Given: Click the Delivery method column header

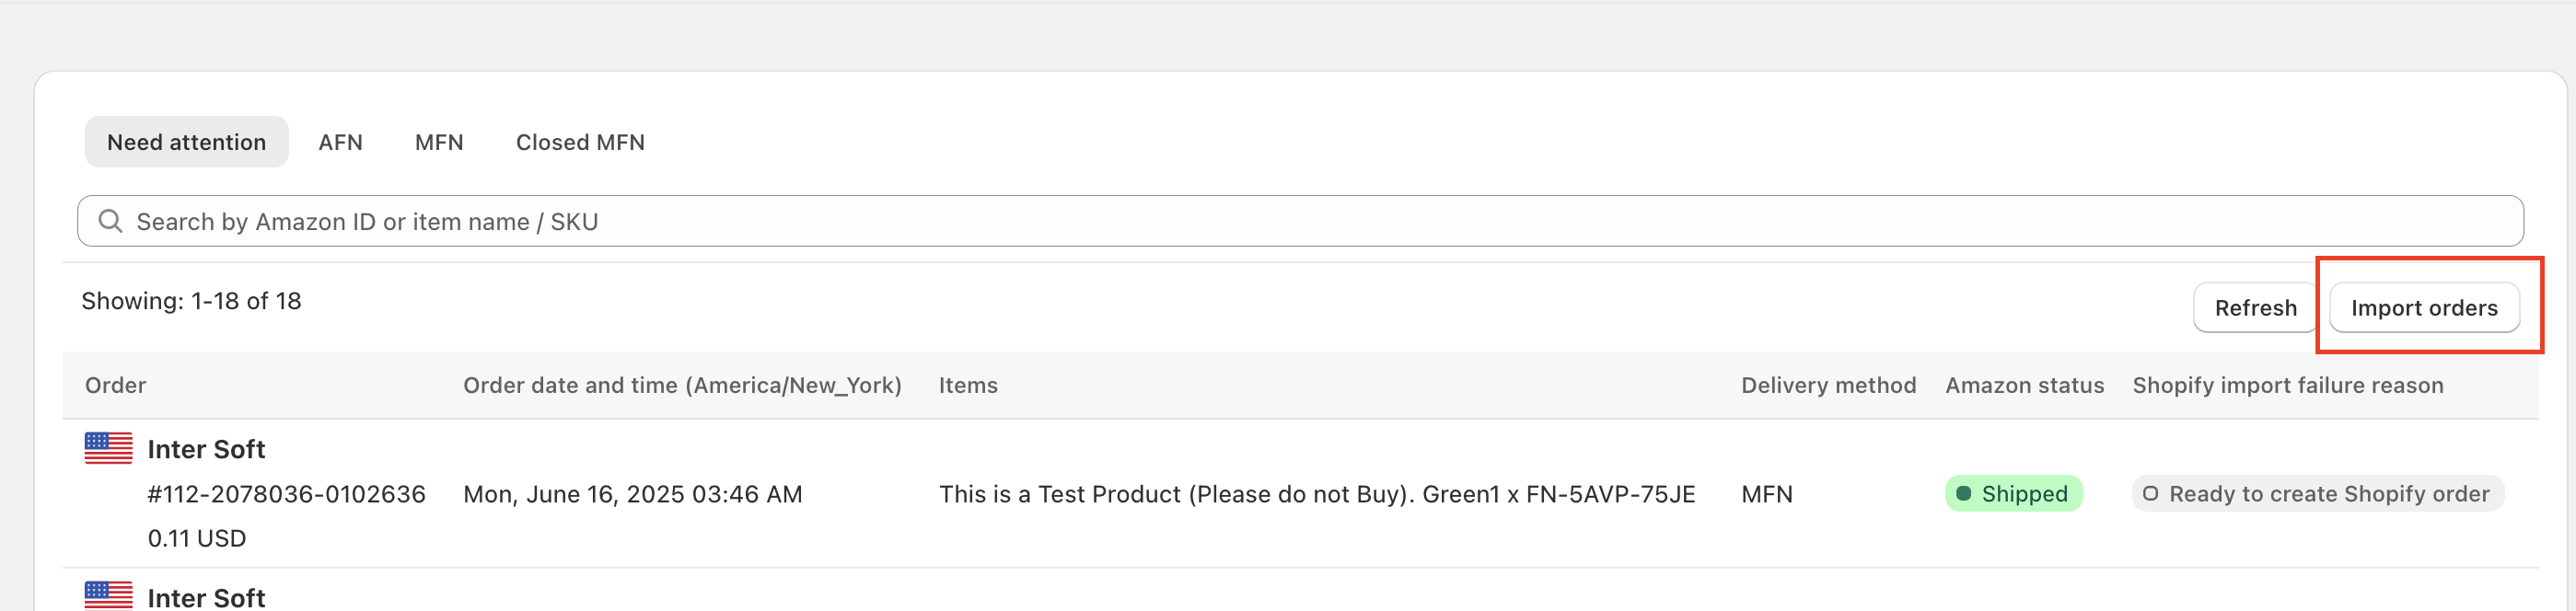Looking at the screenshot, I should pos(1828,385).
